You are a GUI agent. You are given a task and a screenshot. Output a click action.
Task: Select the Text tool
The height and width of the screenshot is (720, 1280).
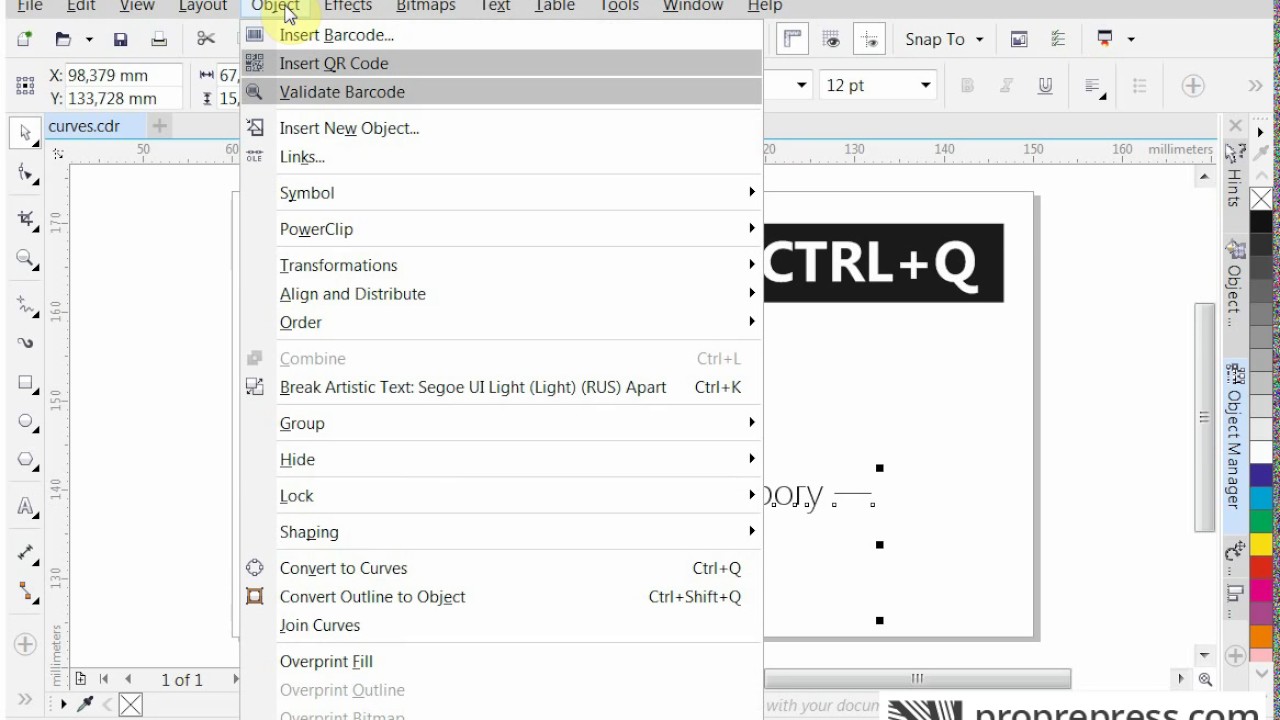(25, 506)
